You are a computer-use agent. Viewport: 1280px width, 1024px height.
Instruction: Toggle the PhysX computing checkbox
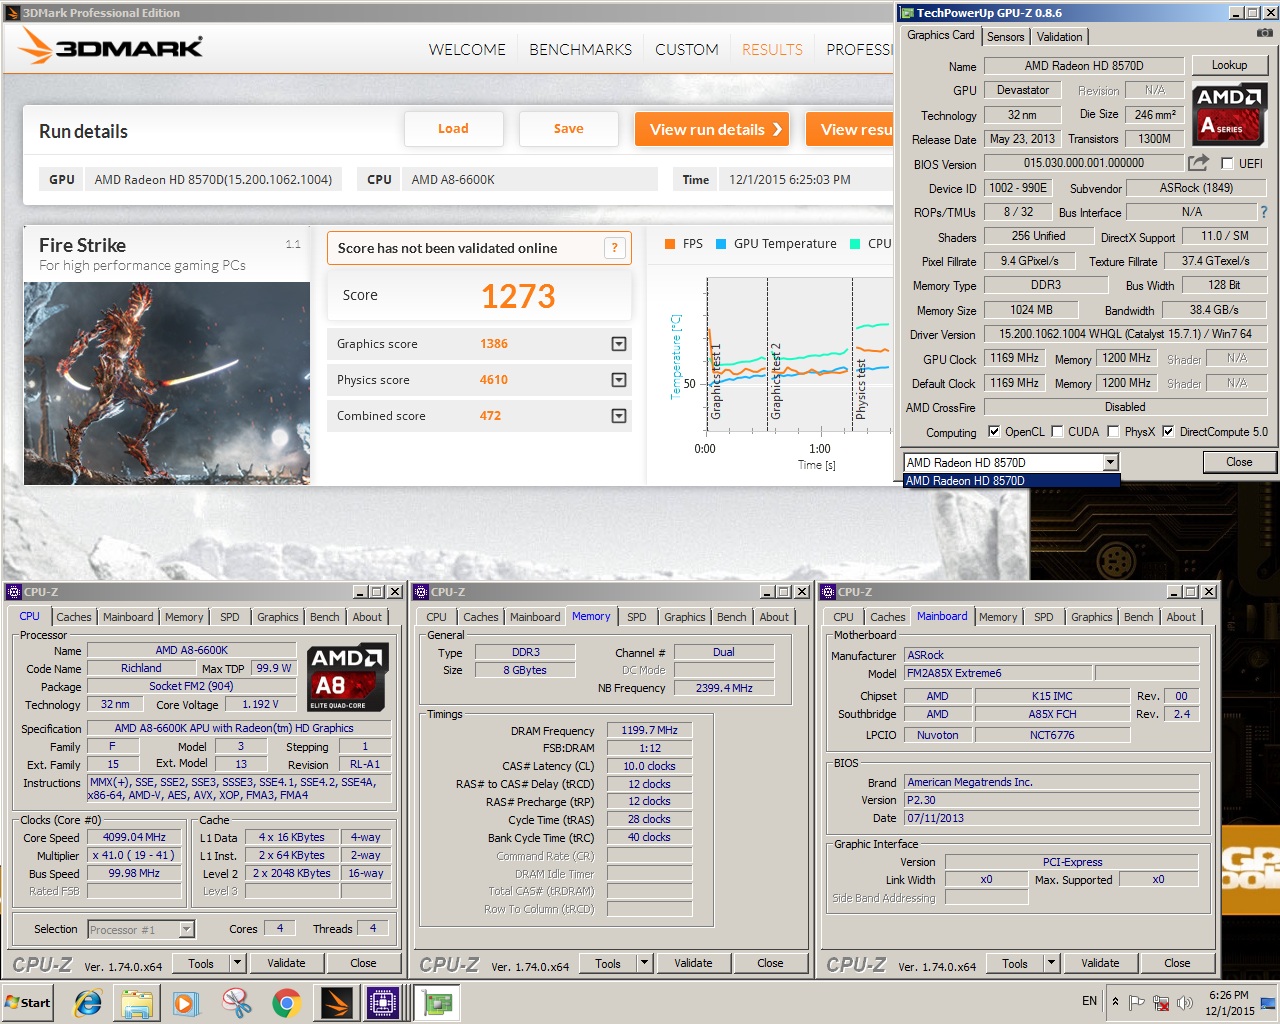(1112, 432)
